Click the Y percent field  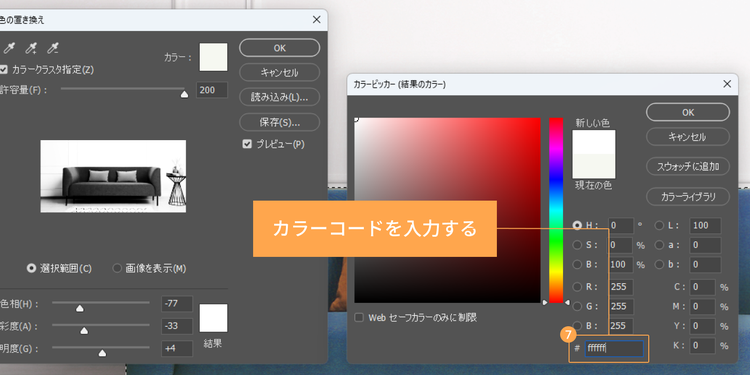coord(703,326)
